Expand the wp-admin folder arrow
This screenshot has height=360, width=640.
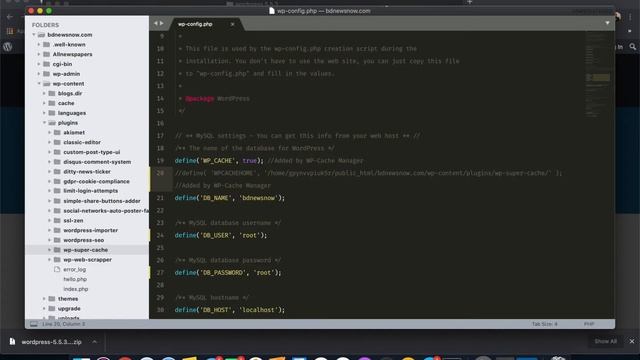click(39, 74)
